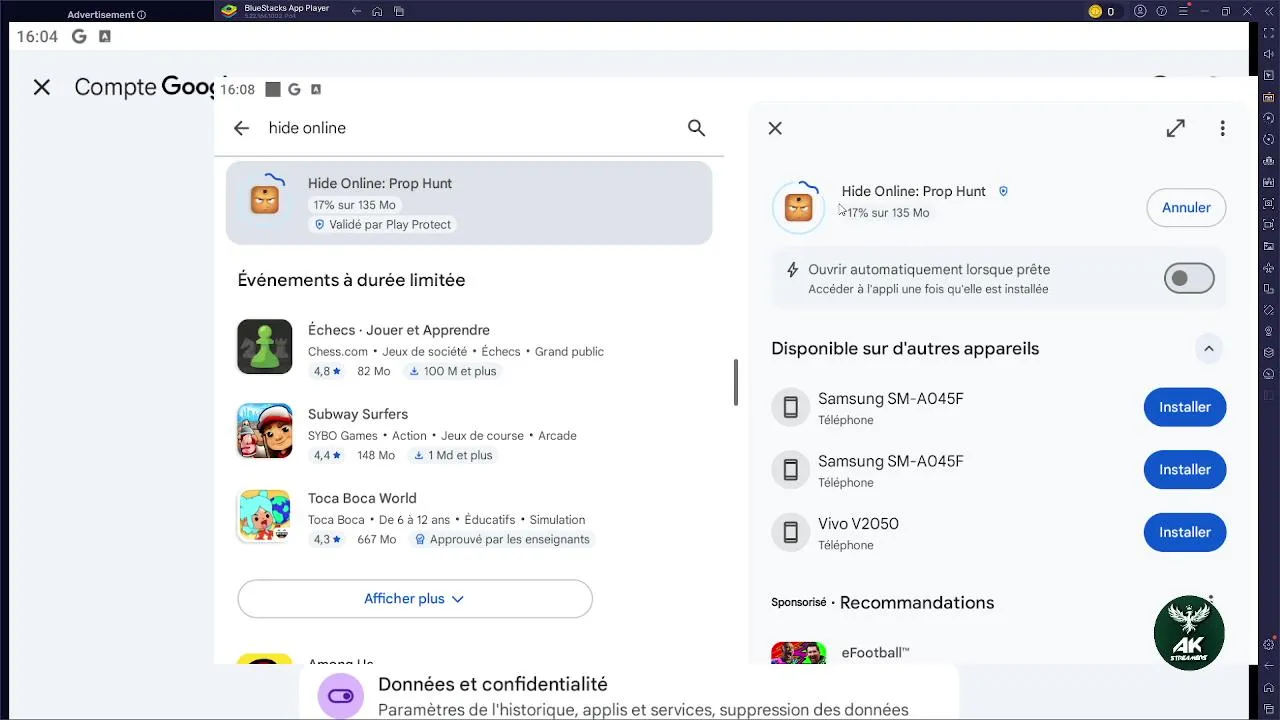The width and height of the screenshot is (1280, 720).
Task: Open Chess.com Échecs app icon
Action: (265, 346)
